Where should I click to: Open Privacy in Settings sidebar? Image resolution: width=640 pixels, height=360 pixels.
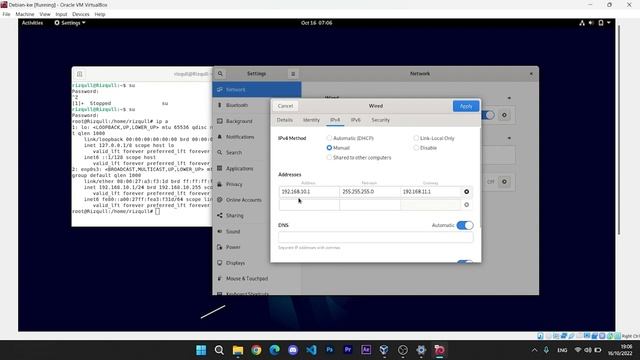257,184
